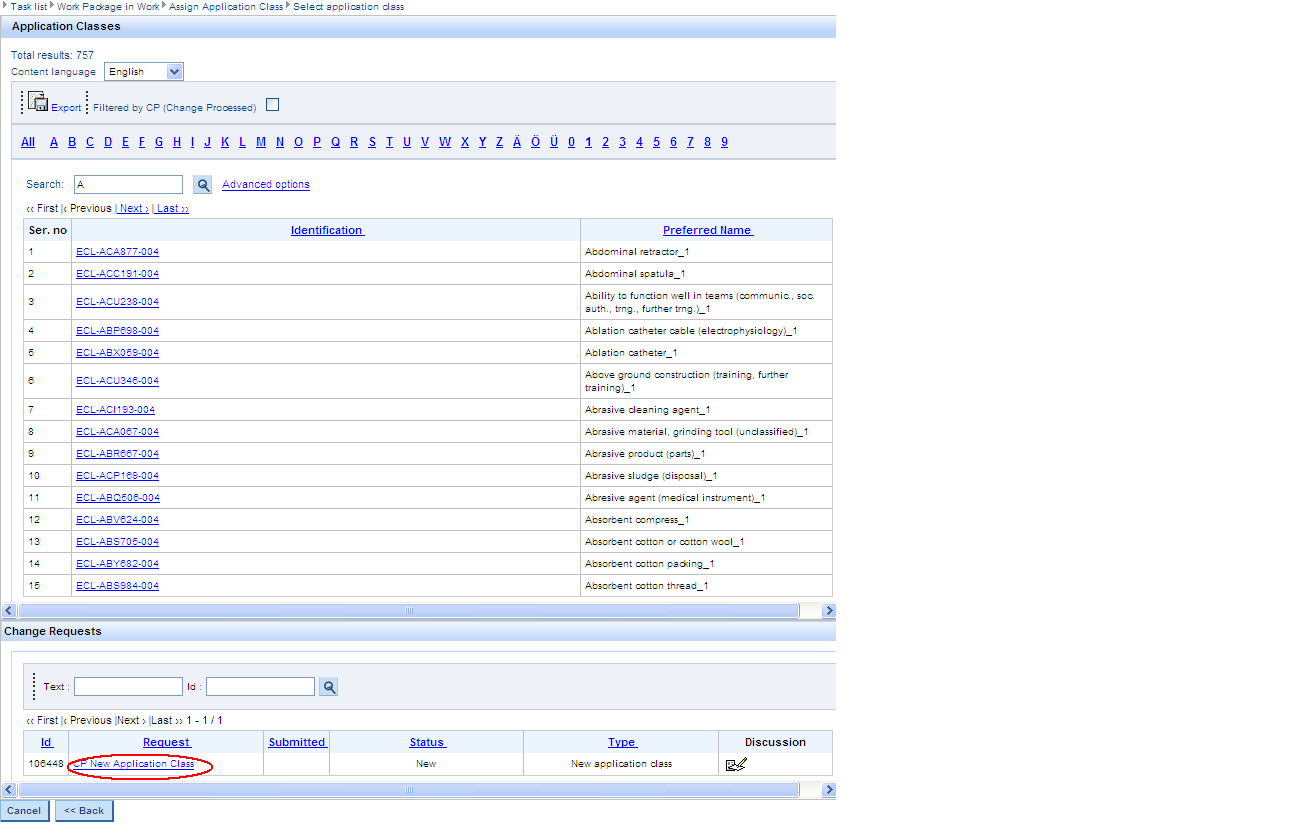This screenshot has width=1301, height=834.
Task: Open the discussion edit icon for request 106448
Action: [736, 765]
